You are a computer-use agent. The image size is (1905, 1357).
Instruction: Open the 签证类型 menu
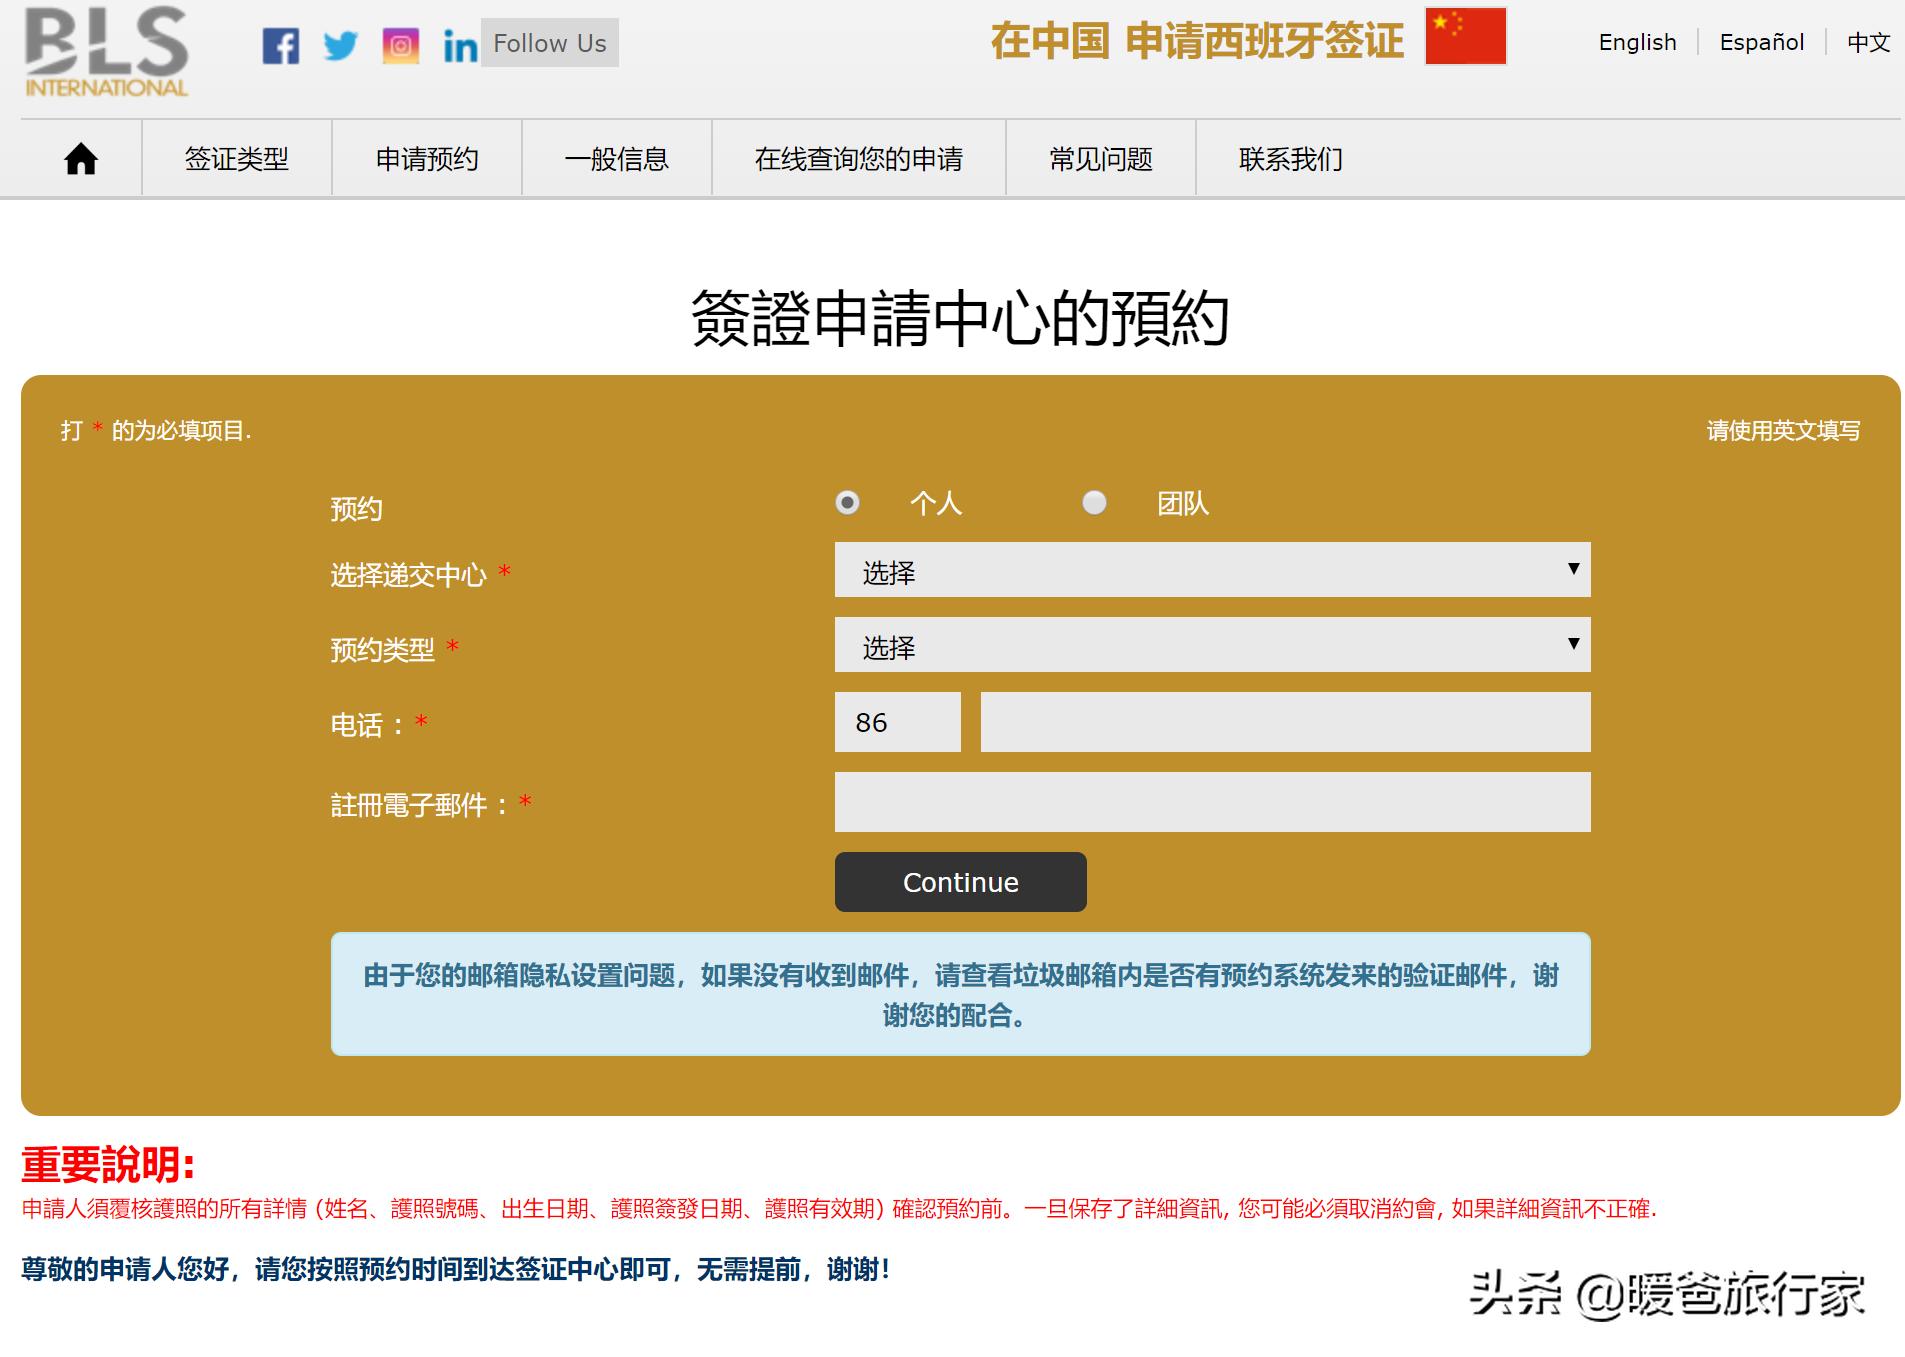tap(236, 158)
